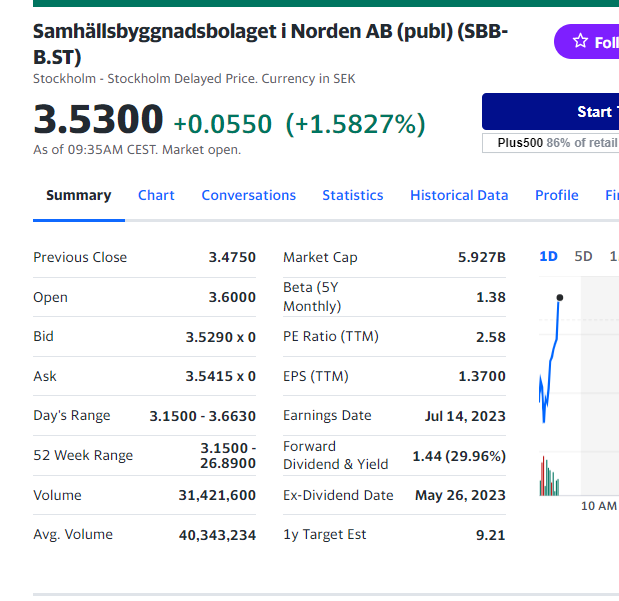This screenshot has height=601, width=619.
Task: Open the Historical Data tab
Action: [x=459, y=195]
